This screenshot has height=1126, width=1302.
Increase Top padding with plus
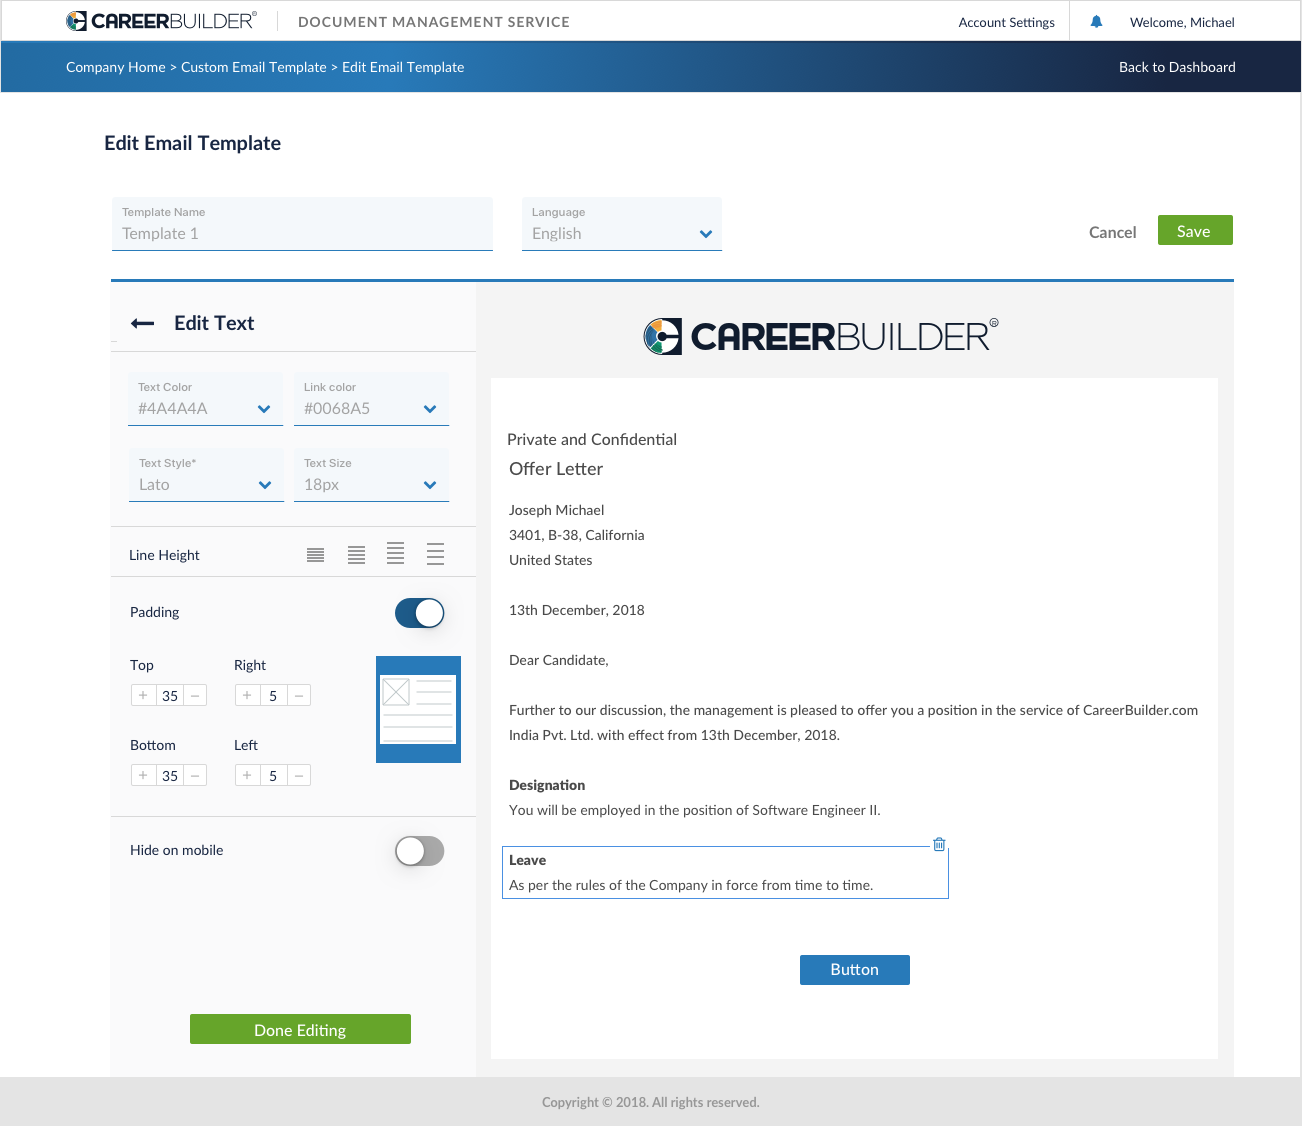[x=143, y=695]
